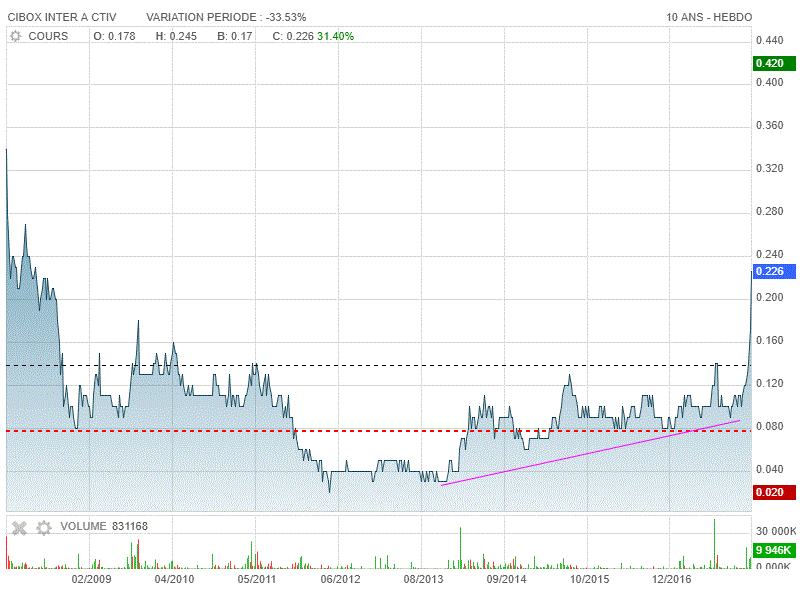
Task: Click the 10/2015 date axis label
Action: 590,579
